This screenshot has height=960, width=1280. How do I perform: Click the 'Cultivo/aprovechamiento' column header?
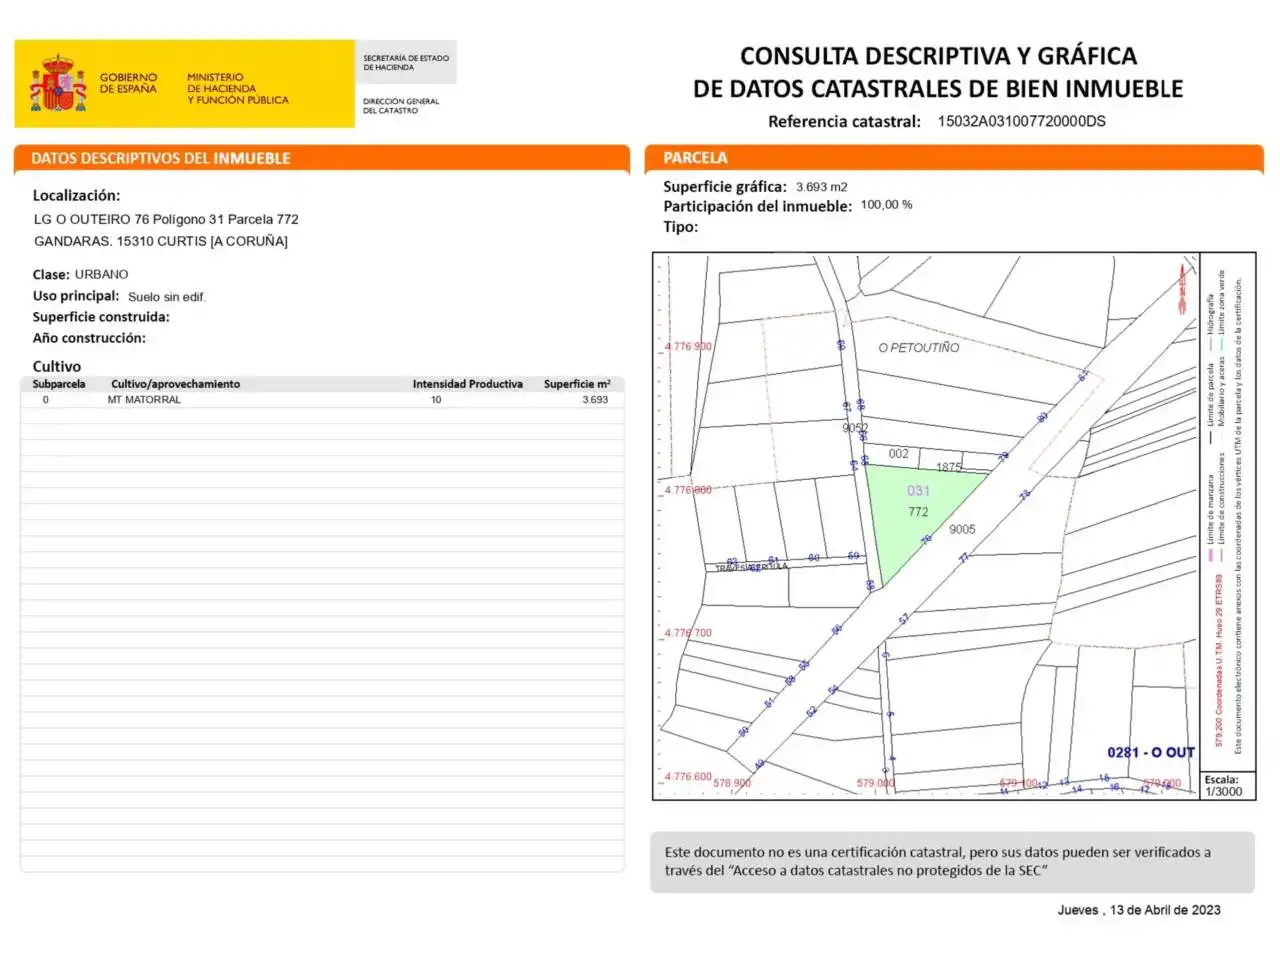(175, 384)
